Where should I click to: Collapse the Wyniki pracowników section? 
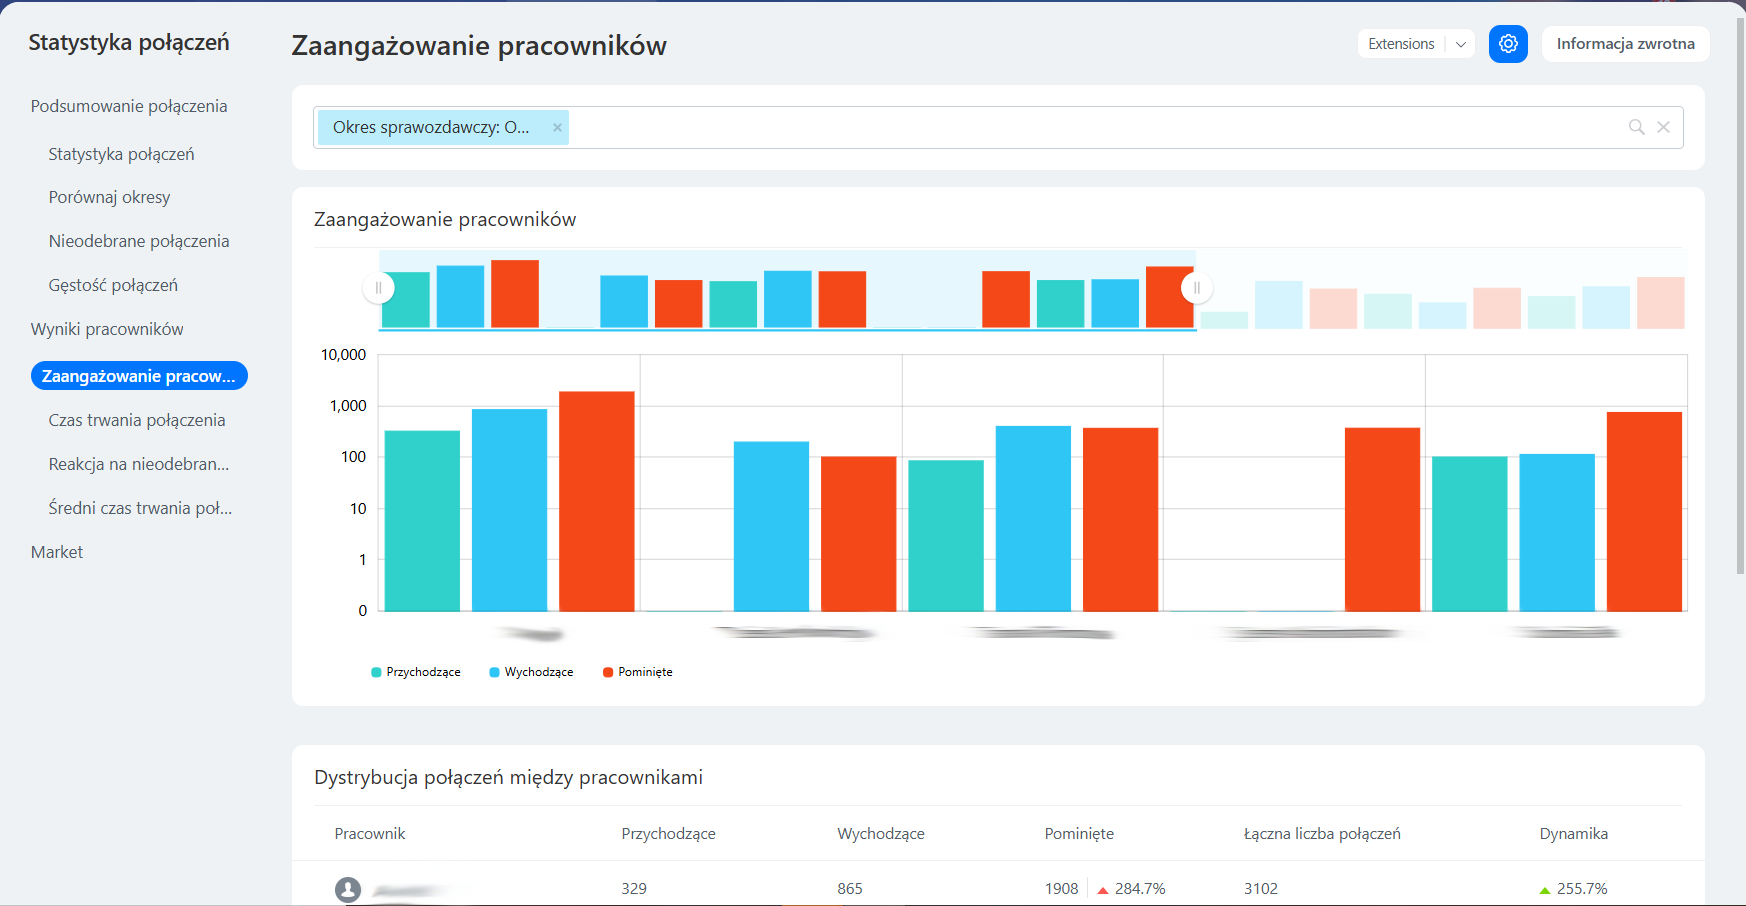107,329
